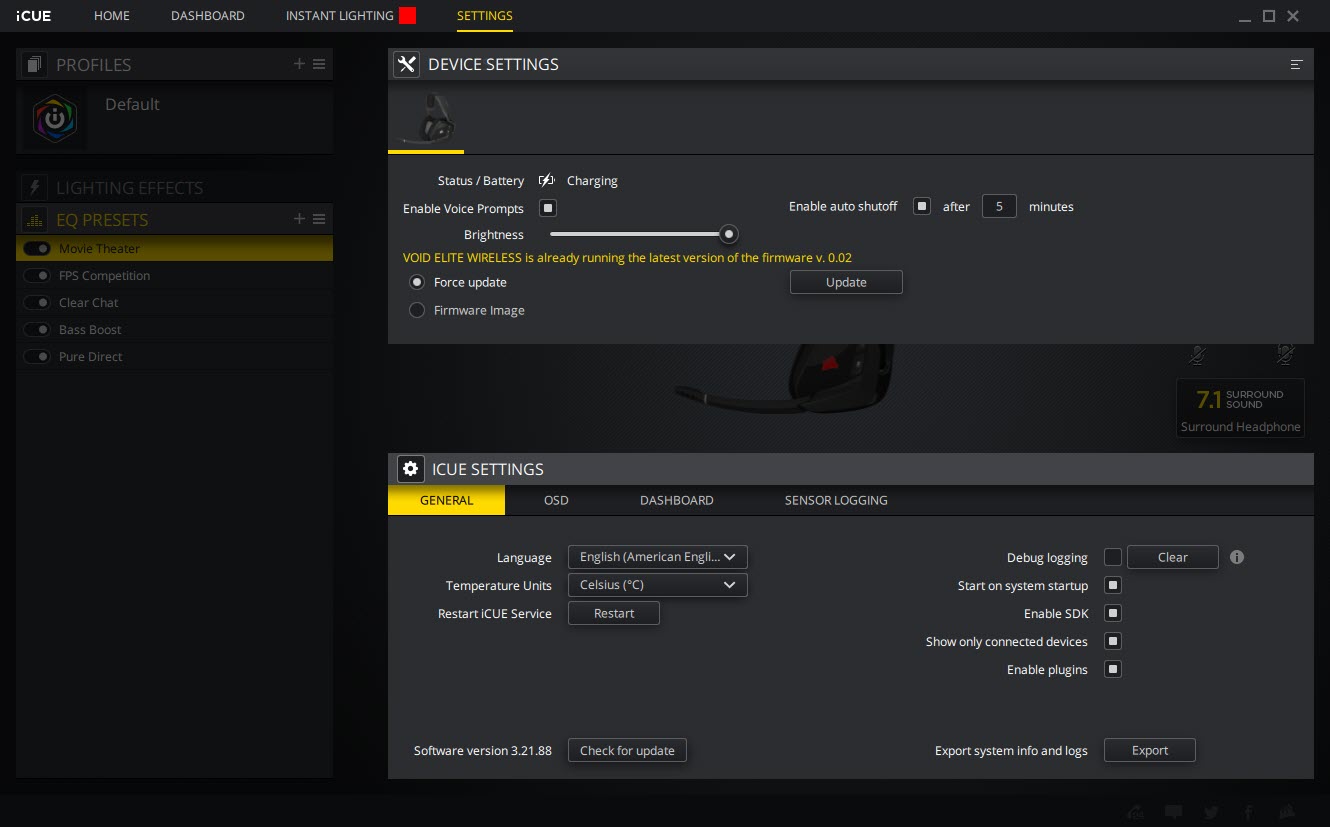This screenshot has width=1330, height=827.
Task: Select the Force update radio button
Action: coord(417,282)
